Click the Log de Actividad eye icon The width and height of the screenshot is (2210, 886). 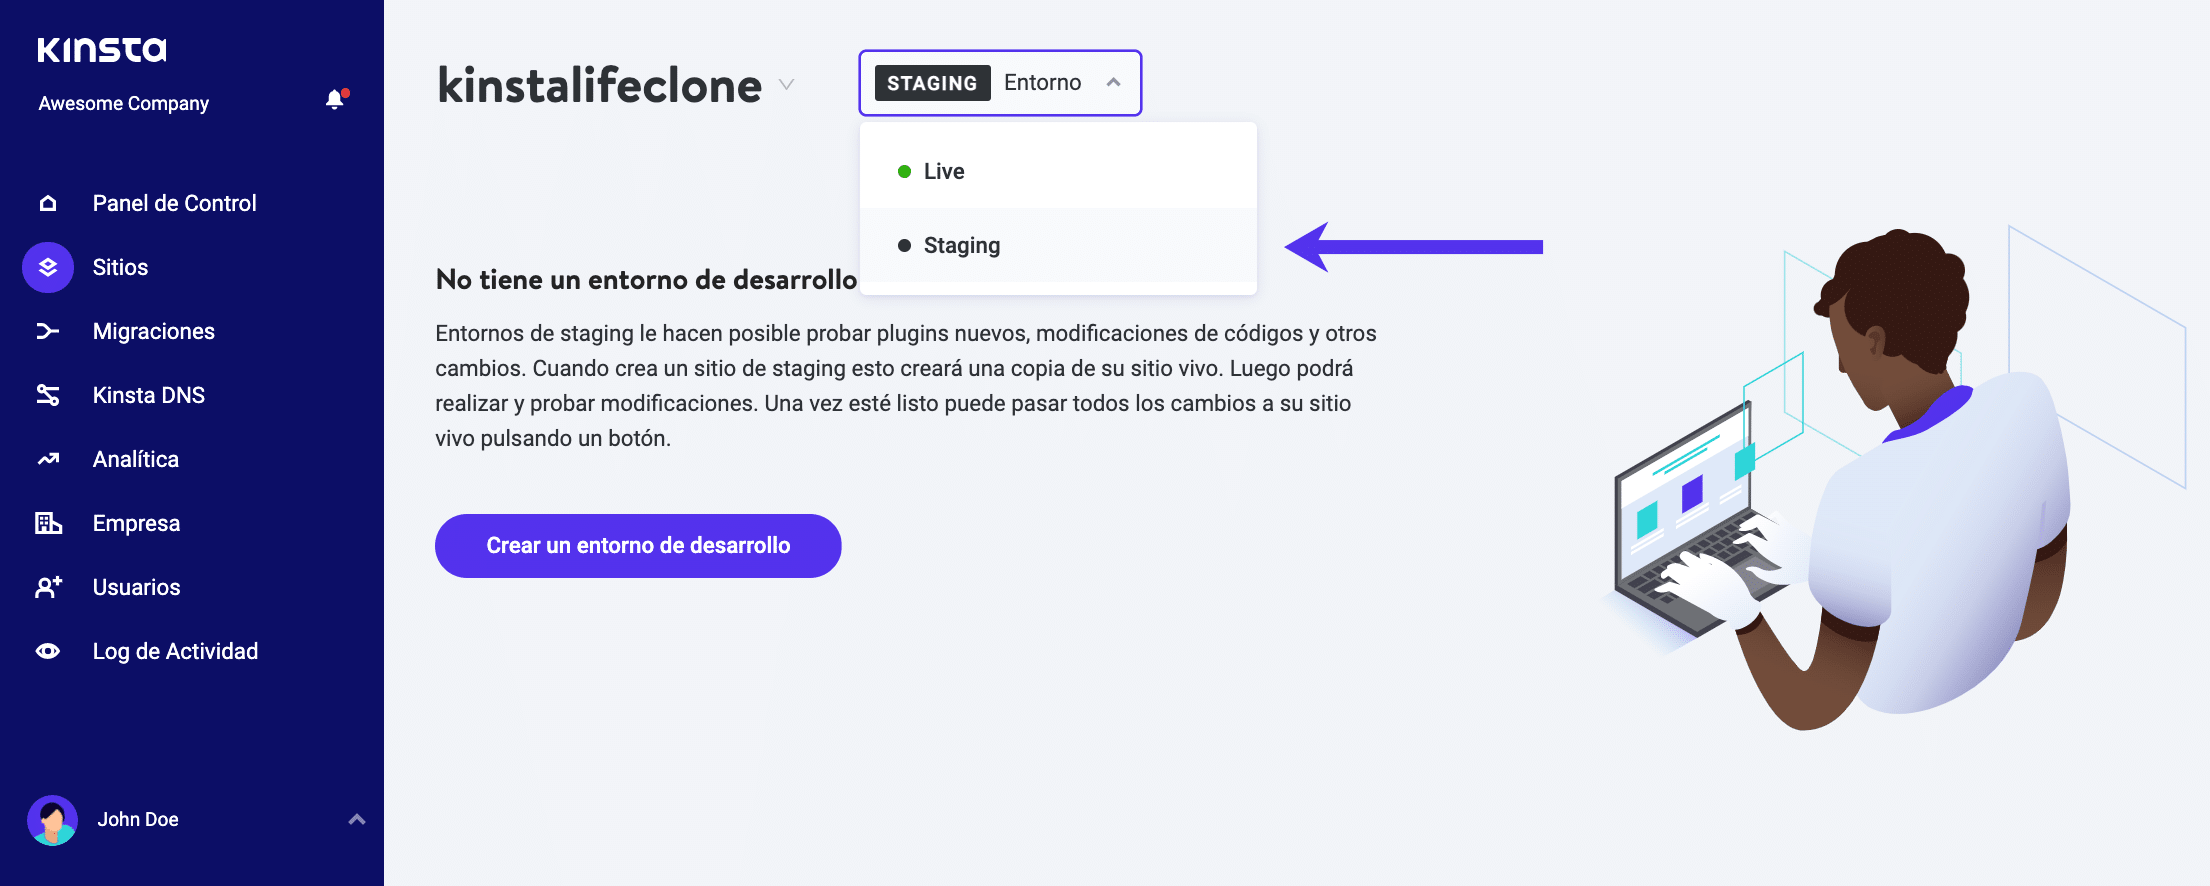pos(48,652)
